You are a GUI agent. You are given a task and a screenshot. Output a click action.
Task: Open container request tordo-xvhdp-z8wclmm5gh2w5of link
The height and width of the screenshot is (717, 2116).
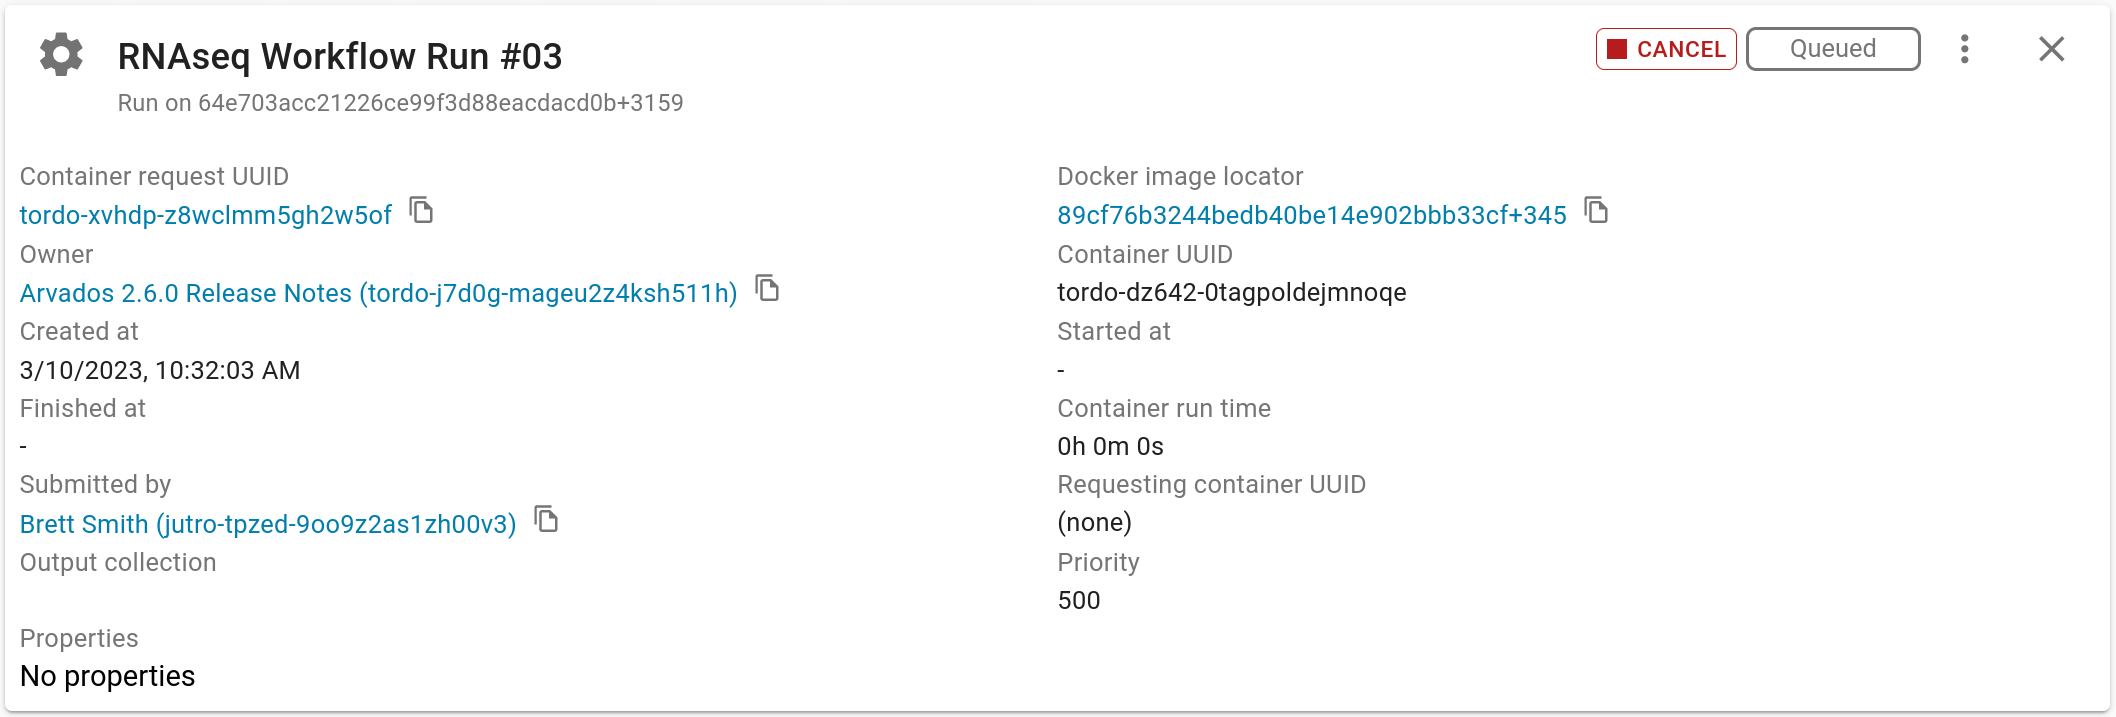click(206, 215)
